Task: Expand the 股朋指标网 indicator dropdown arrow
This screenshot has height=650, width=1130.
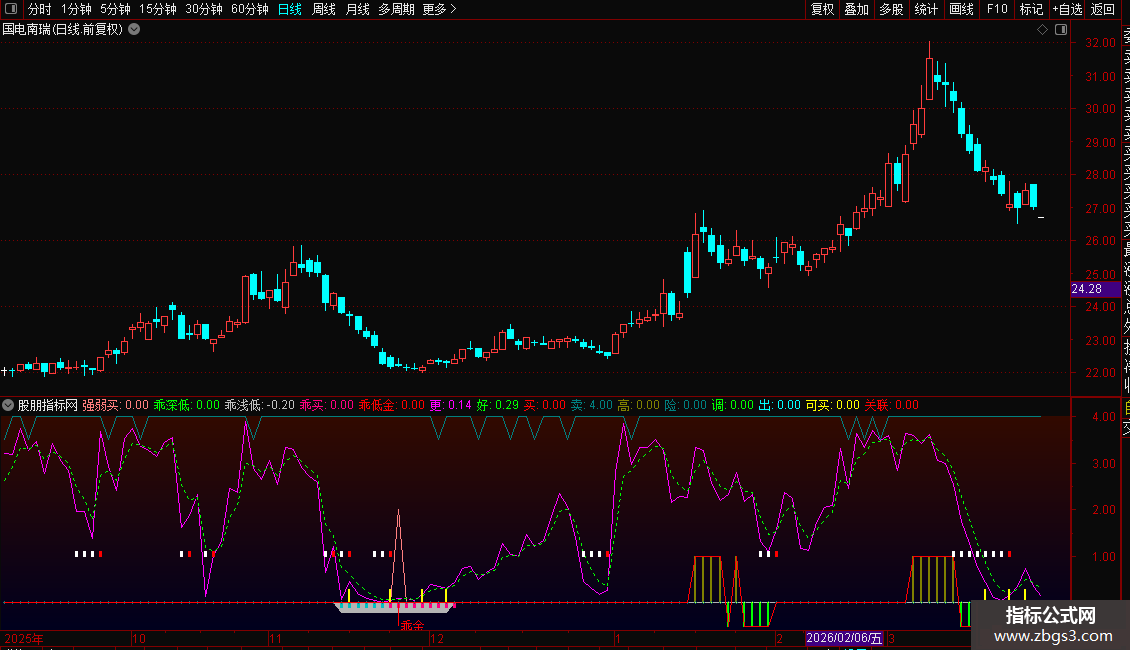Action: (x=9, y=405)
